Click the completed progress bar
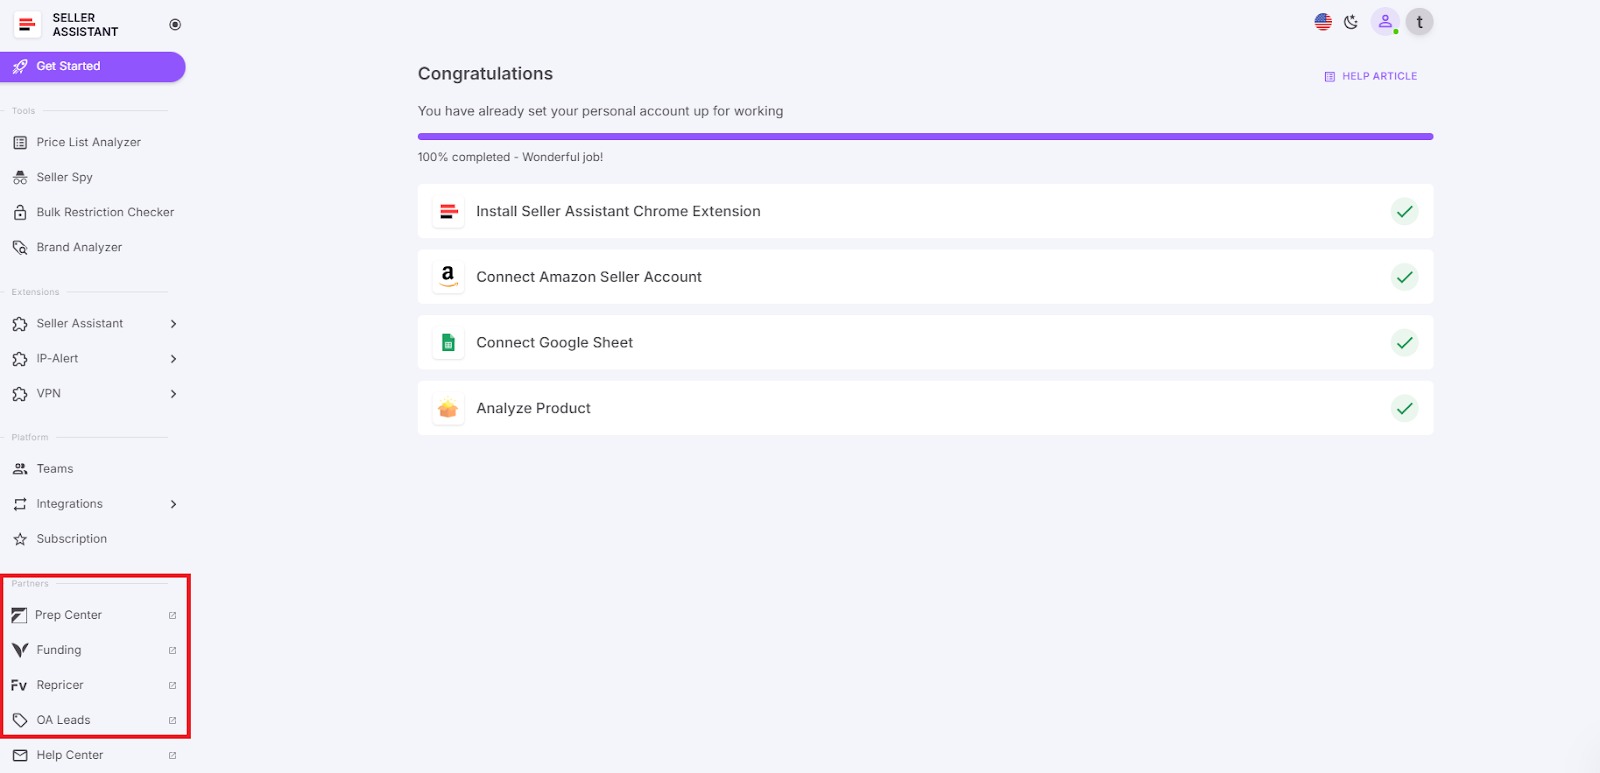 pyautogui.click(x=924, y=136)
